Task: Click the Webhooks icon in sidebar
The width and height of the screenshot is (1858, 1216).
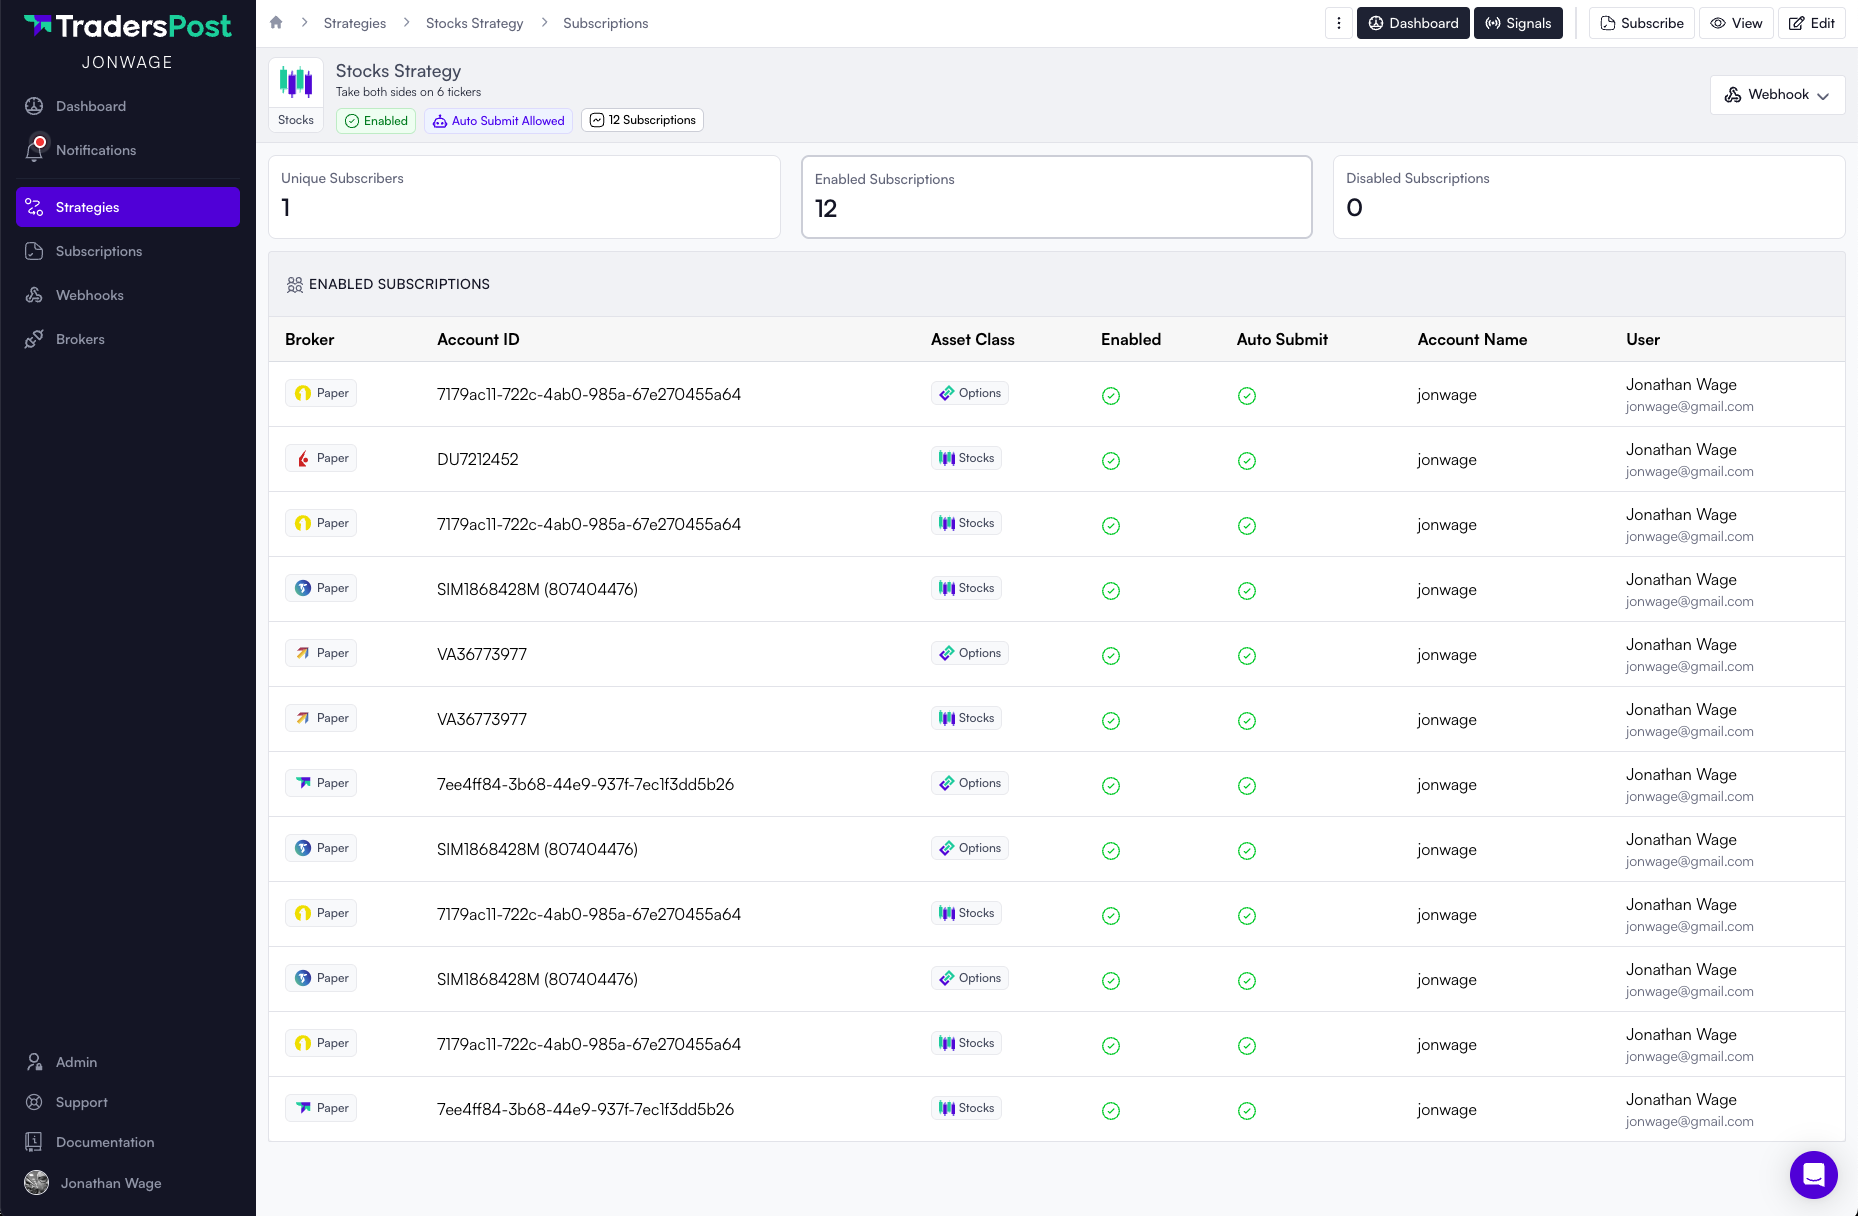Action: 35,295
